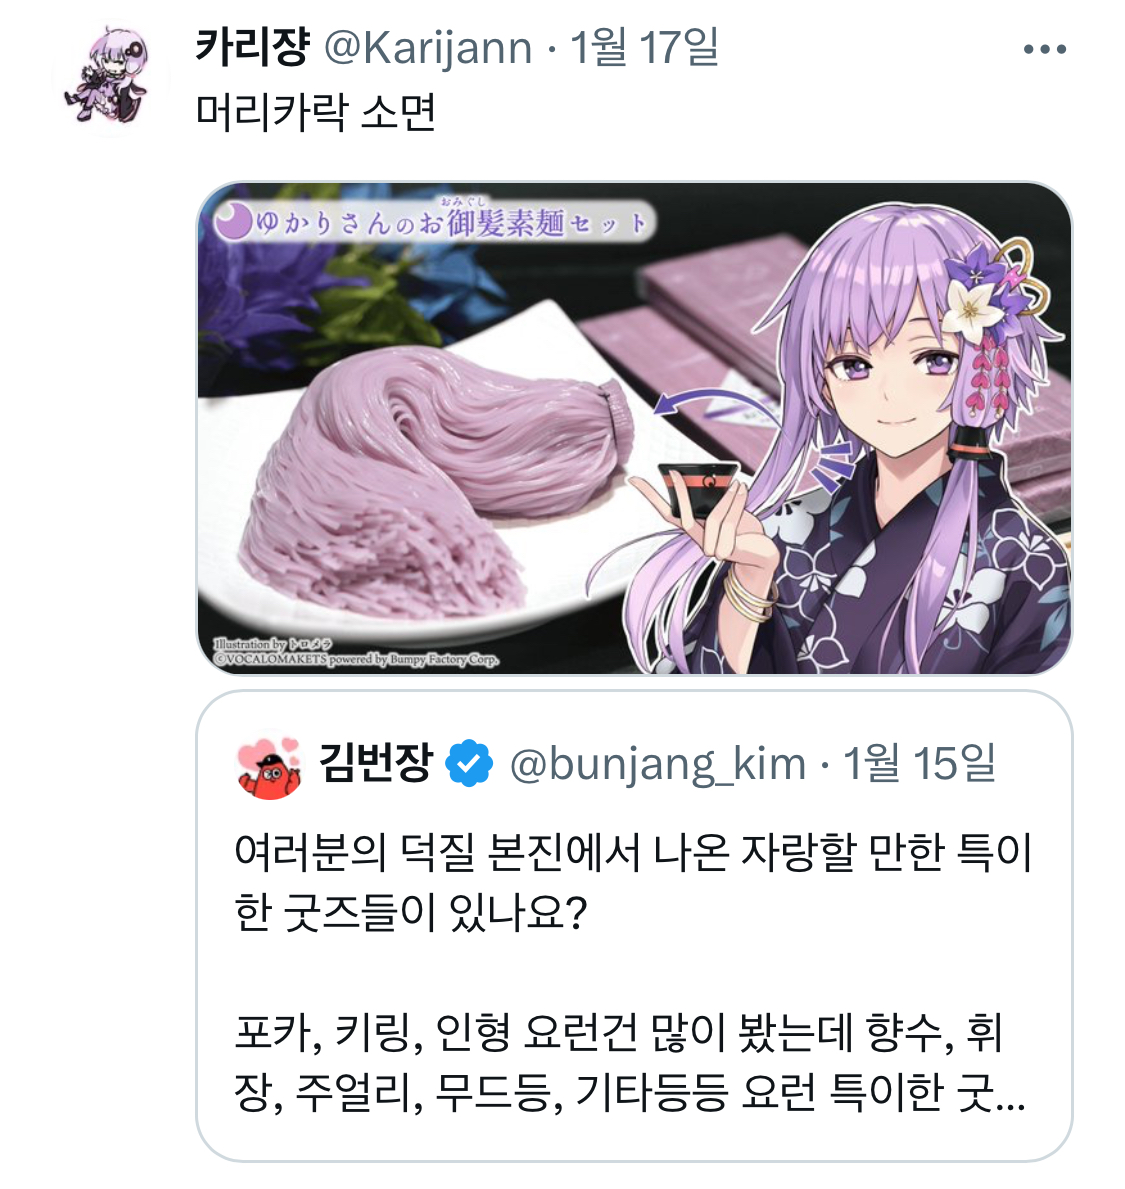Click the VOCALOMAKETS copyright caption on image
The height and width of the screenshot is (1189, 1125).
(x=356, y=659)
